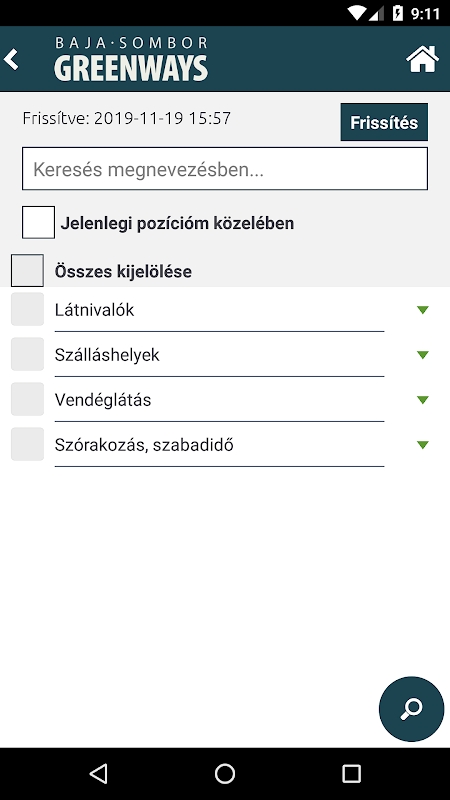
Task: Tap the back arrow in header
Action: 11,59
